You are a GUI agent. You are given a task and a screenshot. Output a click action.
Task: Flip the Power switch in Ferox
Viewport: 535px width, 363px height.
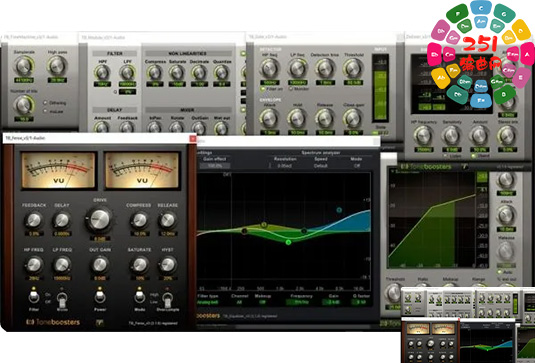pos(100,296)
